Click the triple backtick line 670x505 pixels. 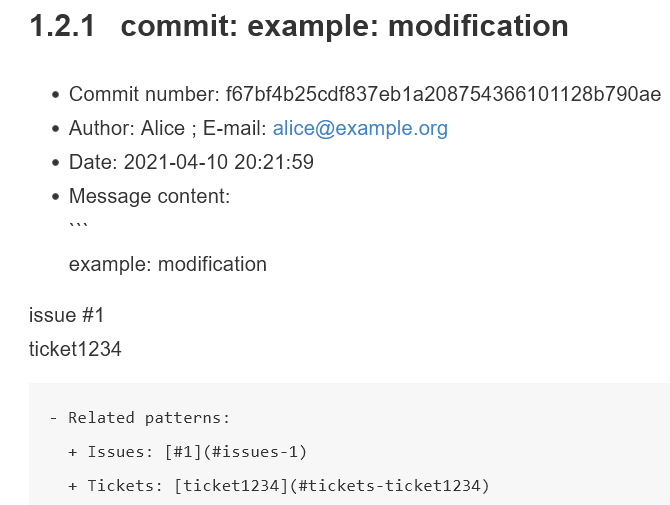tap(79, 226)
